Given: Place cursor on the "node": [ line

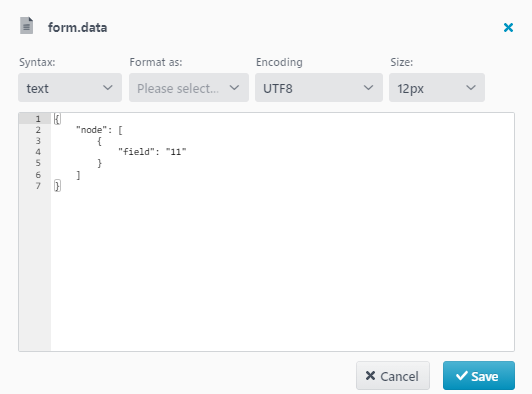Looking at the screenshot, I should [x=99, y=130].
